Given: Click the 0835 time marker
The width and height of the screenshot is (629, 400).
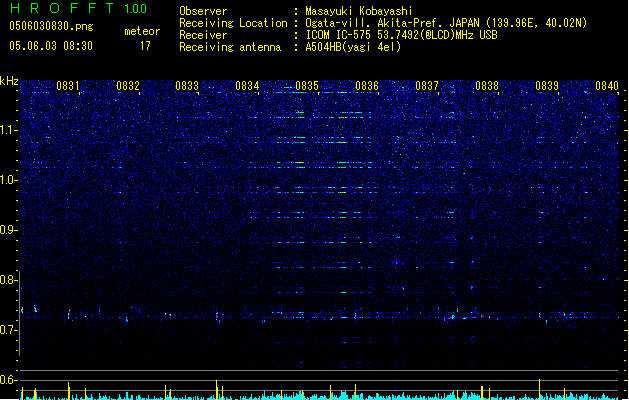Looking at the screenshot, I should pos(307,86).
